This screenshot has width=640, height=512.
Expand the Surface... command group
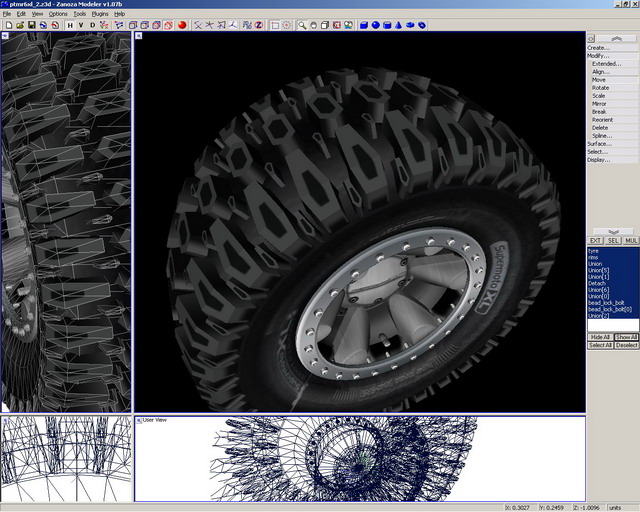coord(598,143)
